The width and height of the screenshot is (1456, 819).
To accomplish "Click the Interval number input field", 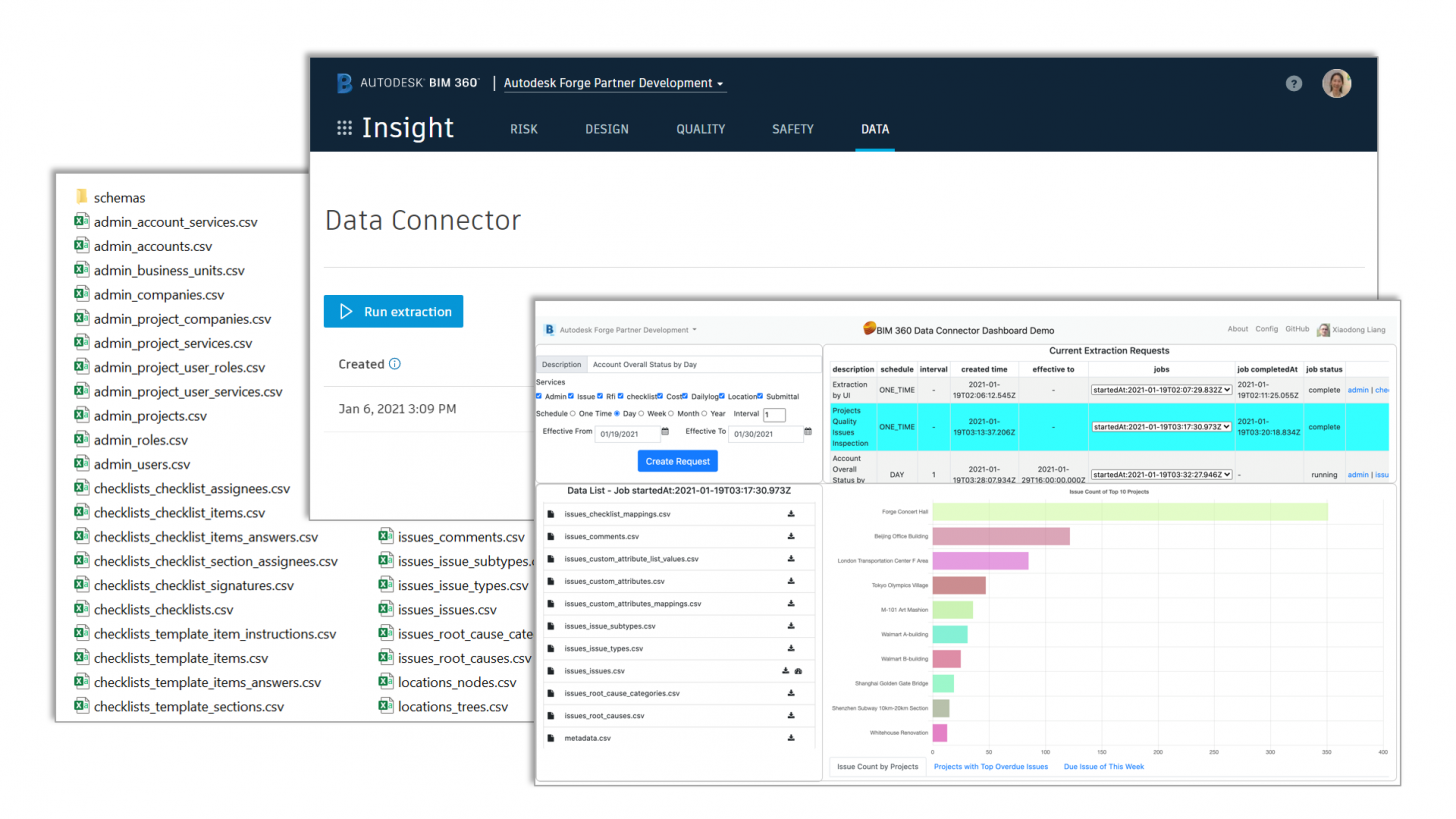I will 773,415.
